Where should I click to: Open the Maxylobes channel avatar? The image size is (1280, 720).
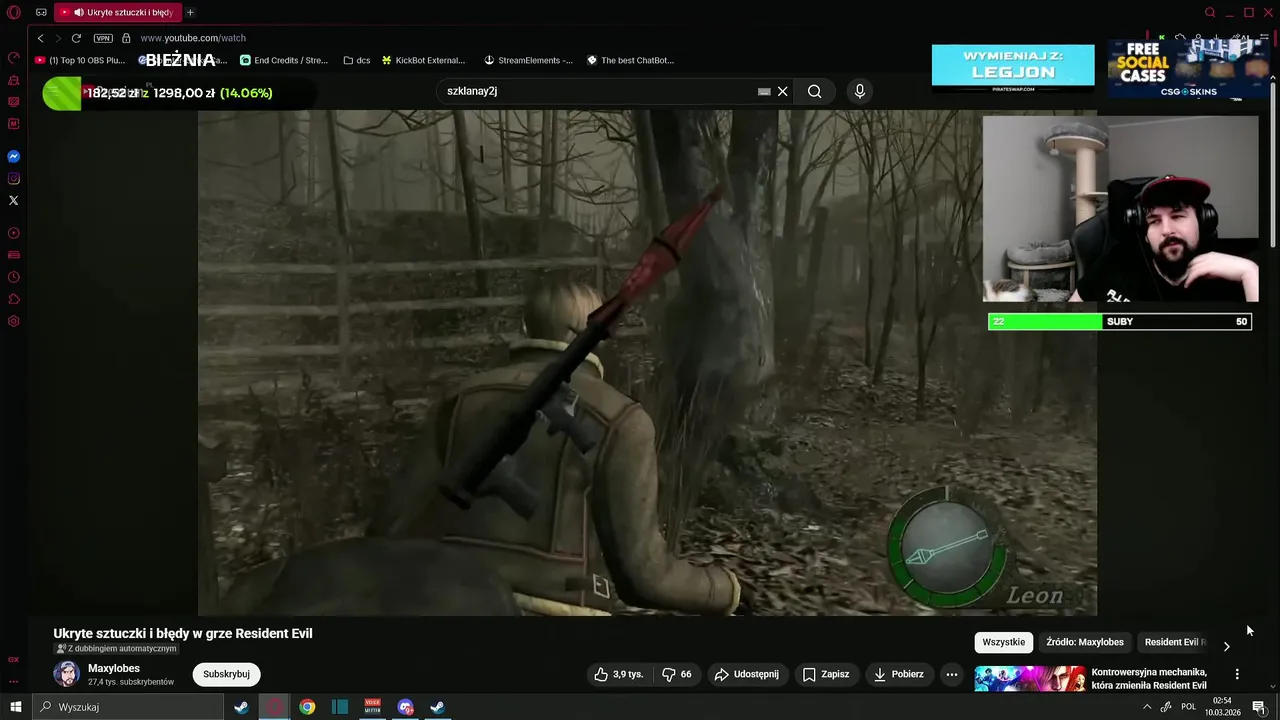(x=67, y=674)
